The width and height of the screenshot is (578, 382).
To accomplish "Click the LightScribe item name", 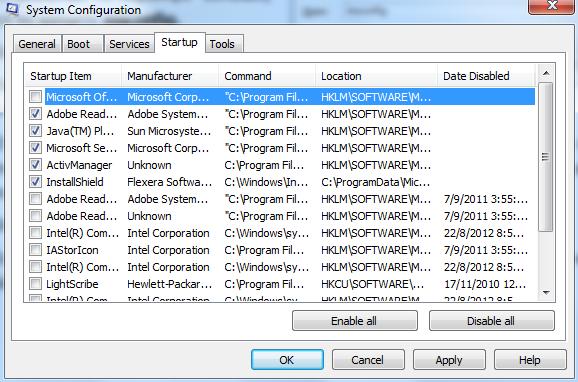I will [x=72, y=284].
